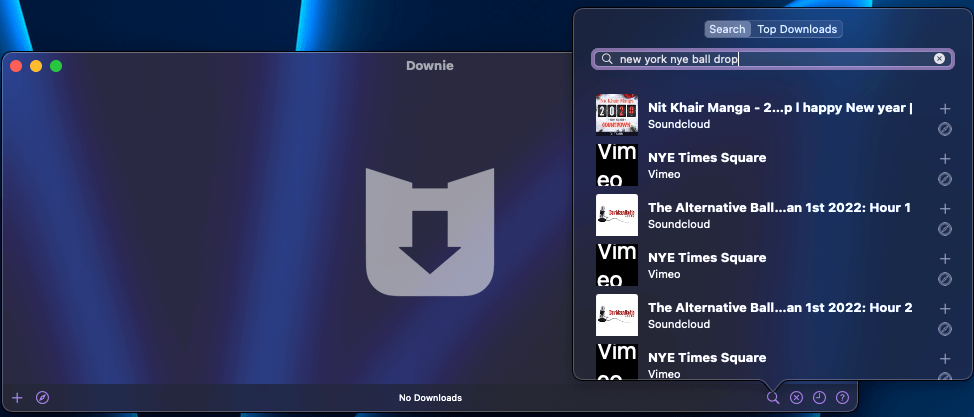Block NYE Times Square between Hour 1 and Hour 2
The height and width of the screenshot is (417, 974).
click(x=945, y=280)
